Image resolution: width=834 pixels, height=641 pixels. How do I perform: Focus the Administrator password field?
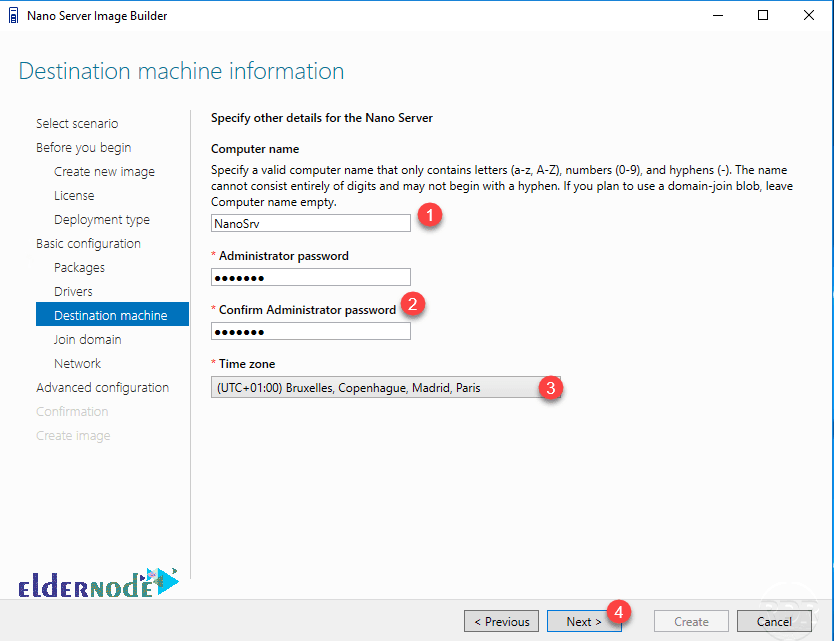[311, 277]
